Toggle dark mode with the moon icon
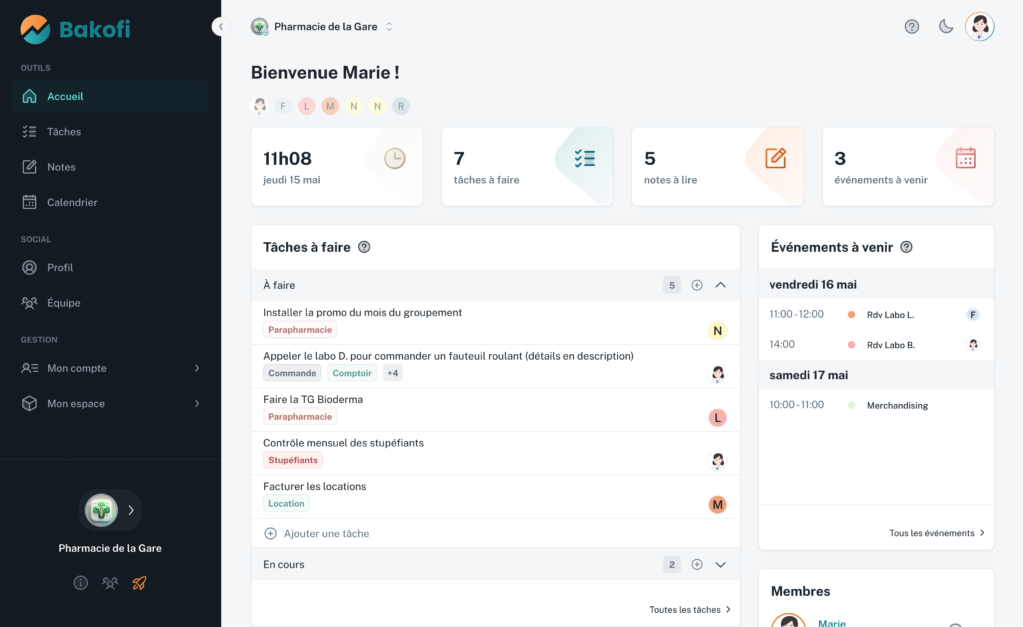 [945, 27]
